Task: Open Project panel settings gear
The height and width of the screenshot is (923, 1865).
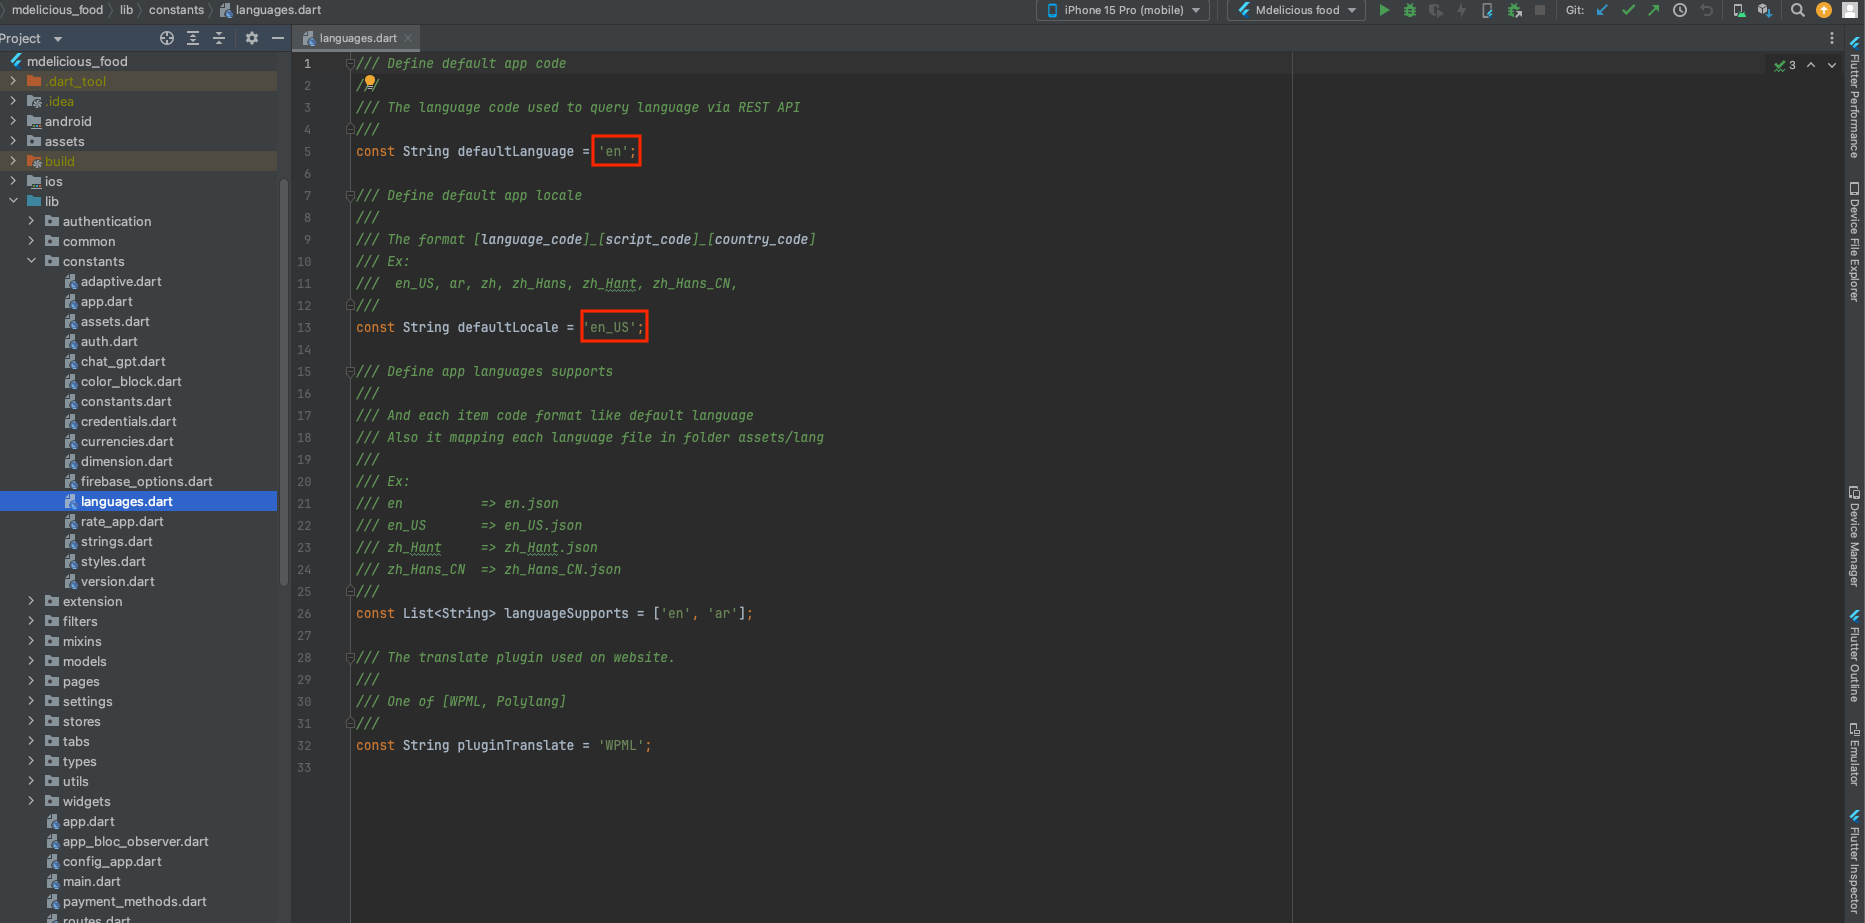Action: point(251,38)
